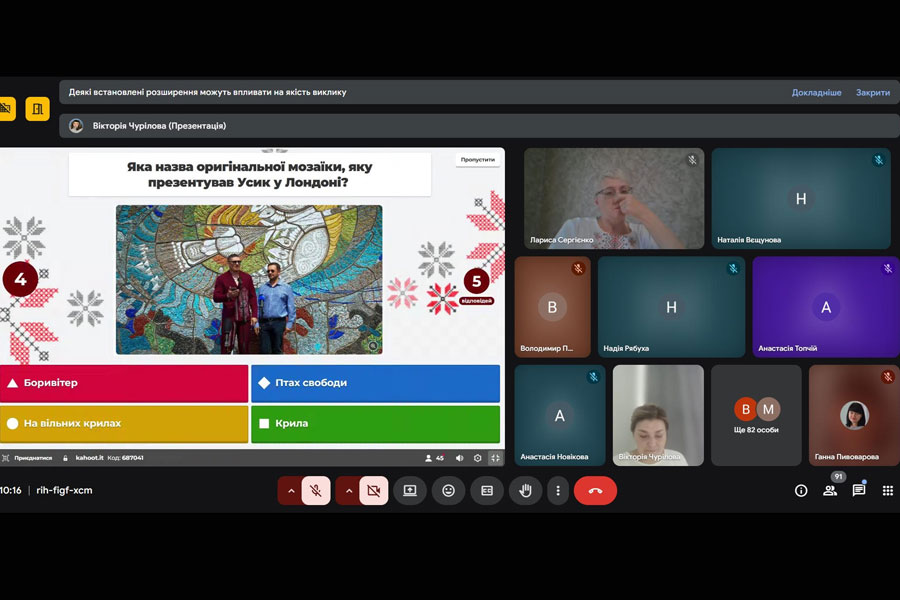Raise hand in the meeting
This screenshot has width=900, height=600.
point(525,490)
